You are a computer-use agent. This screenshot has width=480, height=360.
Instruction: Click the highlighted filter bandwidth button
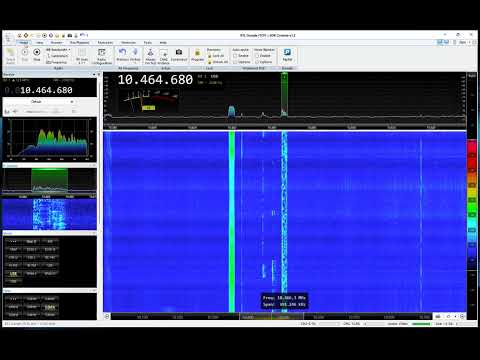[50, 307]
